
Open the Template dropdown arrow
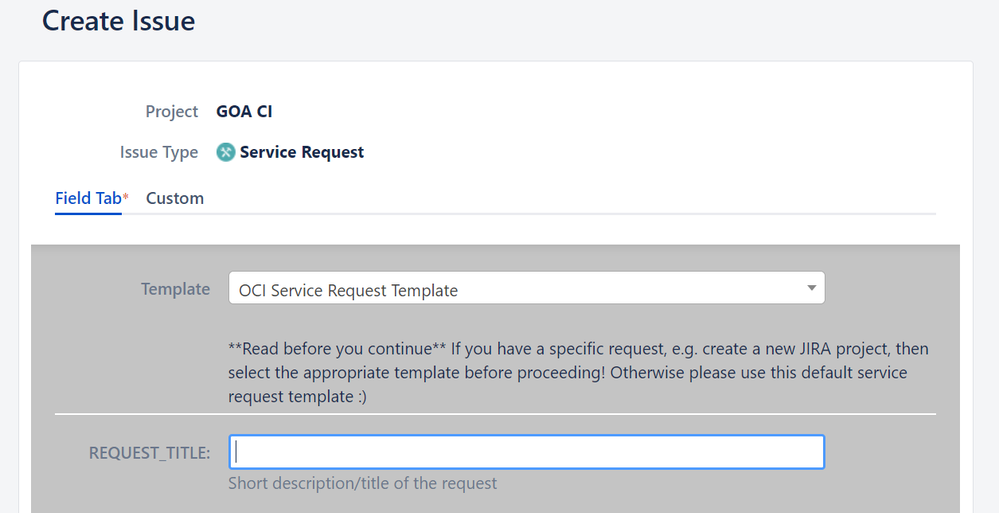click(811, 288)
